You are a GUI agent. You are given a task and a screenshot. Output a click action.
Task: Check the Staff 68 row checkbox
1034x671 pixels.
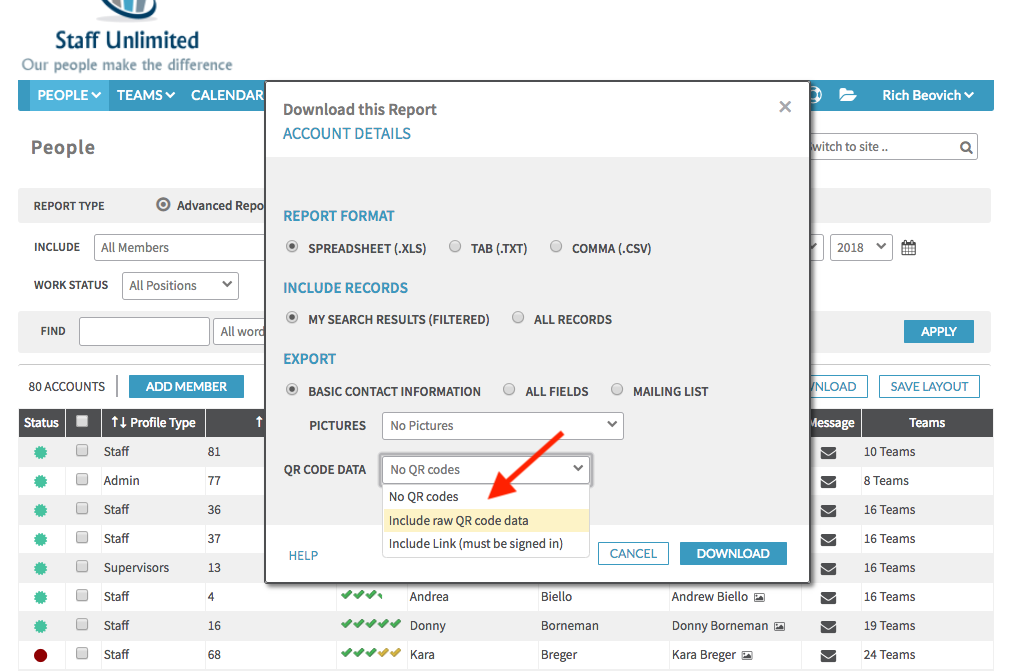click(x=82, y=653)
